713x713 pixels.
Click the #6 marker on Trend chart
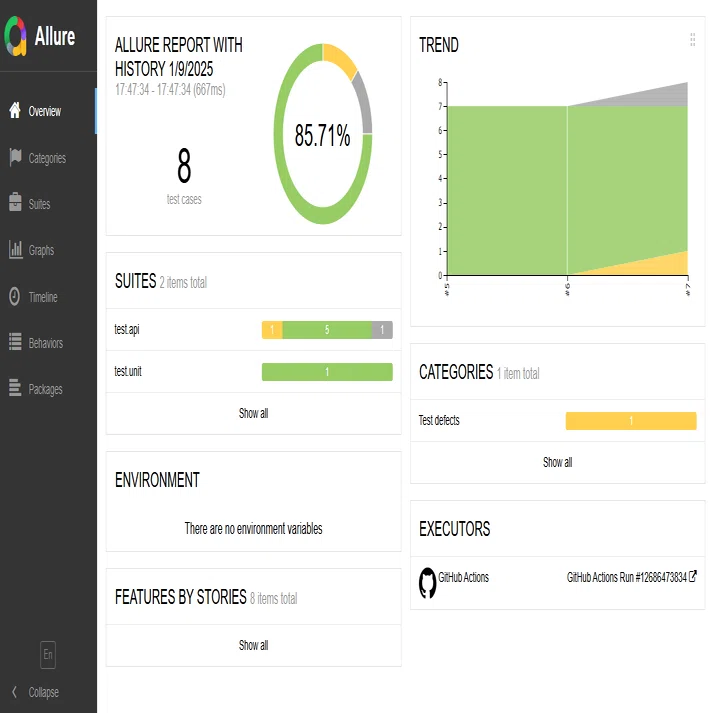click(567, 289)
